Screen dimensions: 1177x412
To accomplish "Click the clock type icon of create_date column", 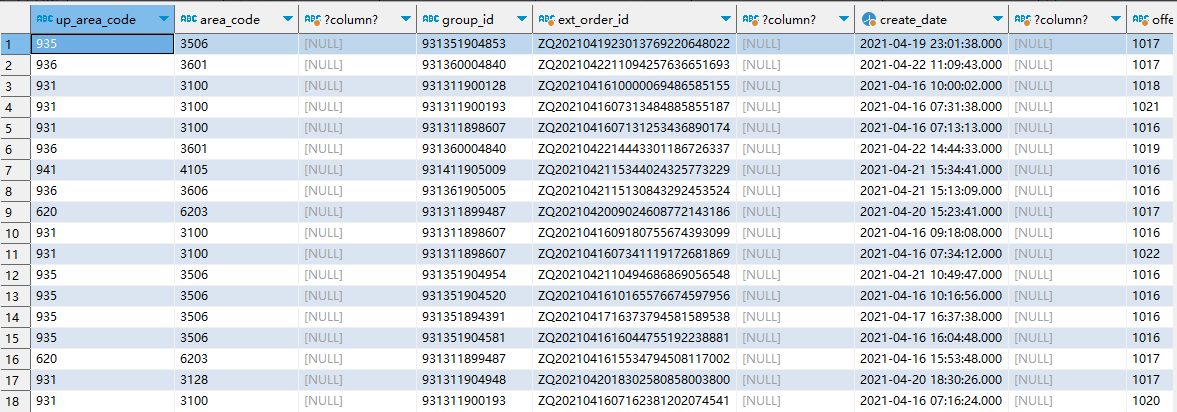I will tap(868, 20).
